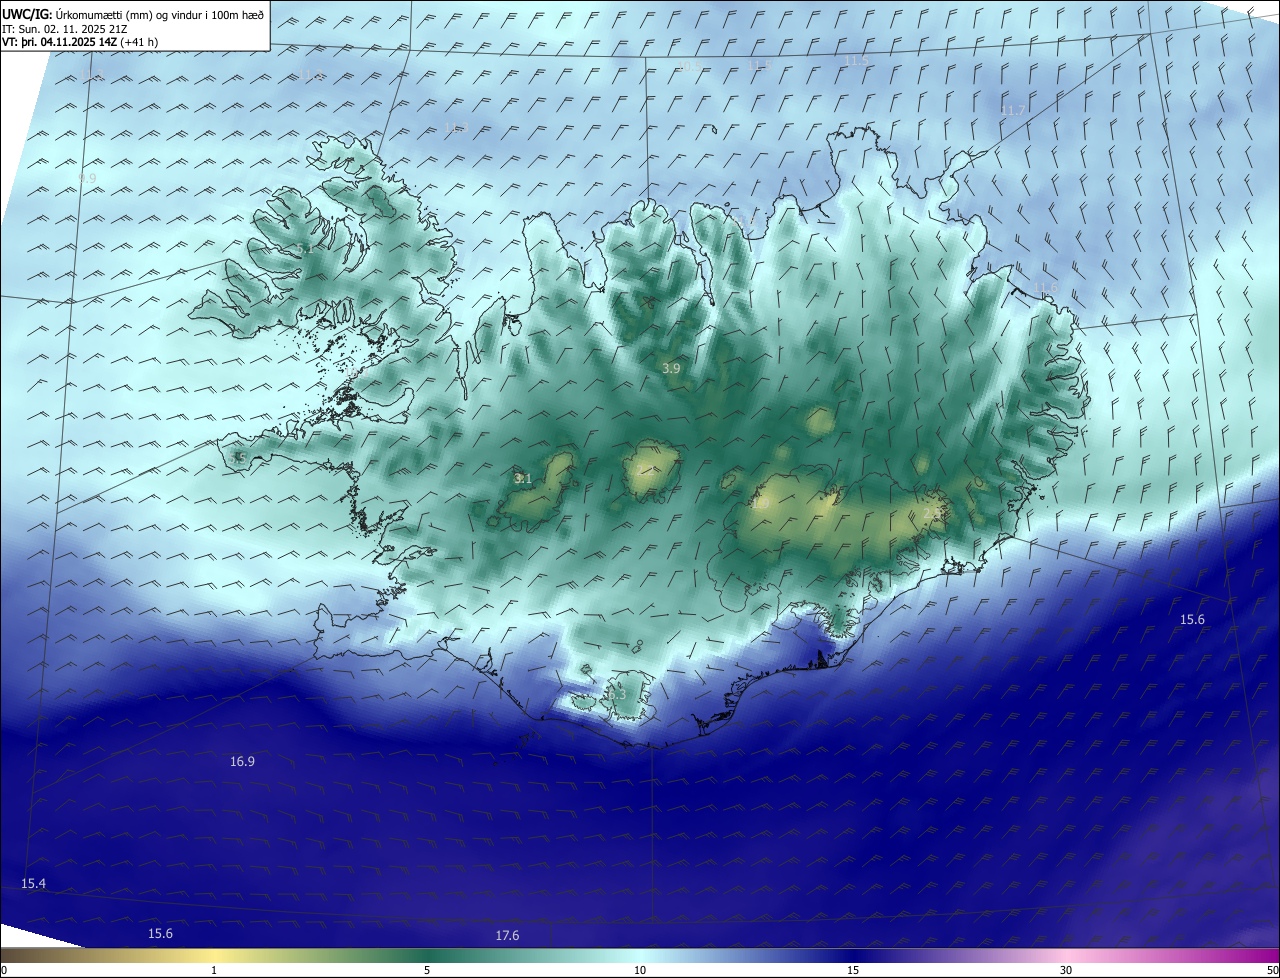Click the 30 tick on the color scale
The width and height of the screenshot is (1280, 978).
click(x=1066, y=970)
